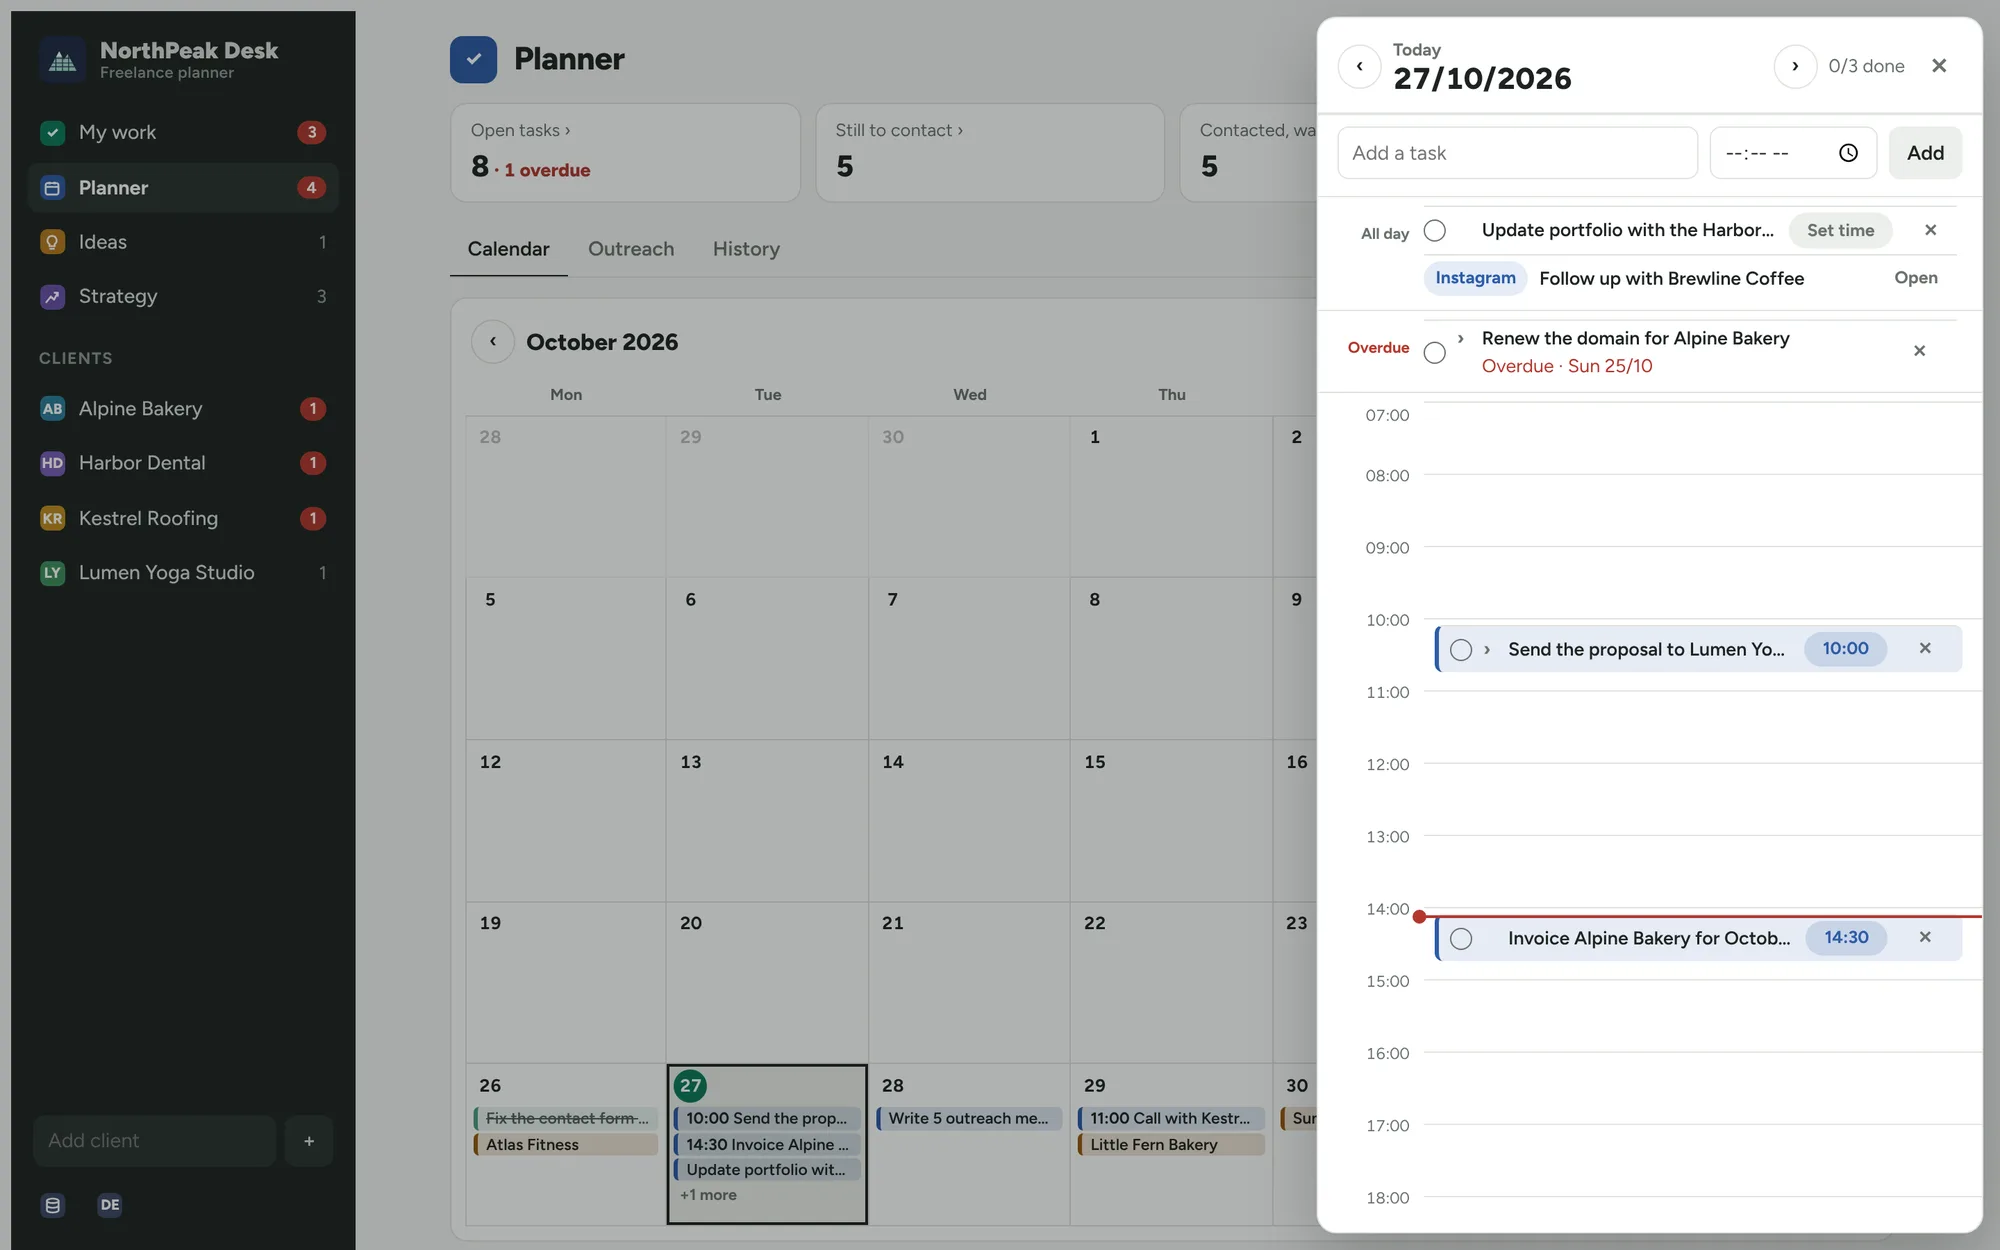This screenshot has height=1250, width=2000.
Task: Focus the Add client input field
Action: click(x=155, y=1141)
